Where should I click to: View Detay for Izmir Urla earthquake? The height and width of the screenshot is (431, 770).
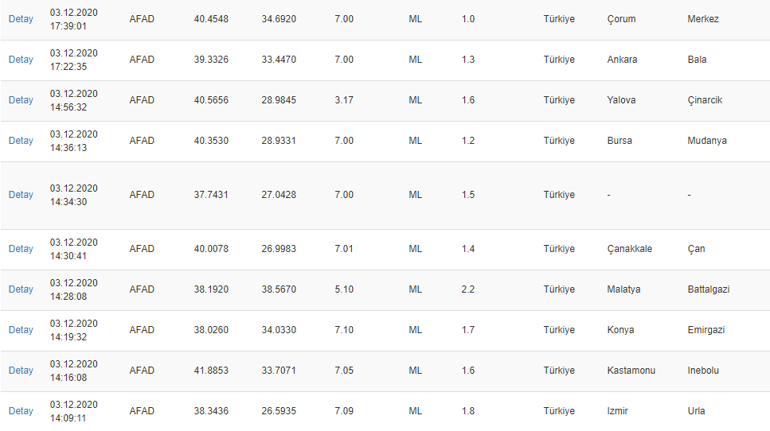[x=21, y=410]
